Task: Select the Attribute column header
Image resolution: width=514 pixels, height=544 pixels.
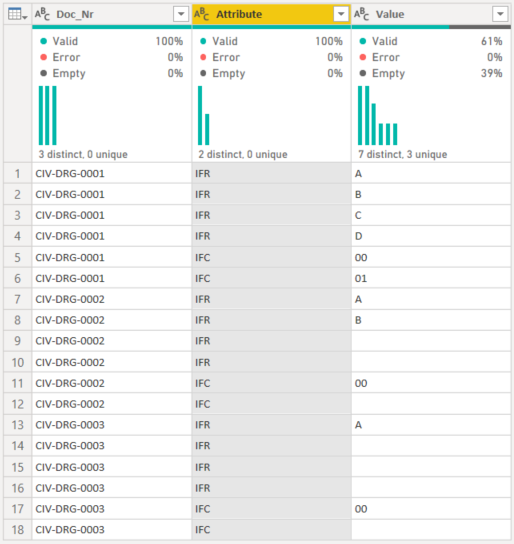Action: 272,14
